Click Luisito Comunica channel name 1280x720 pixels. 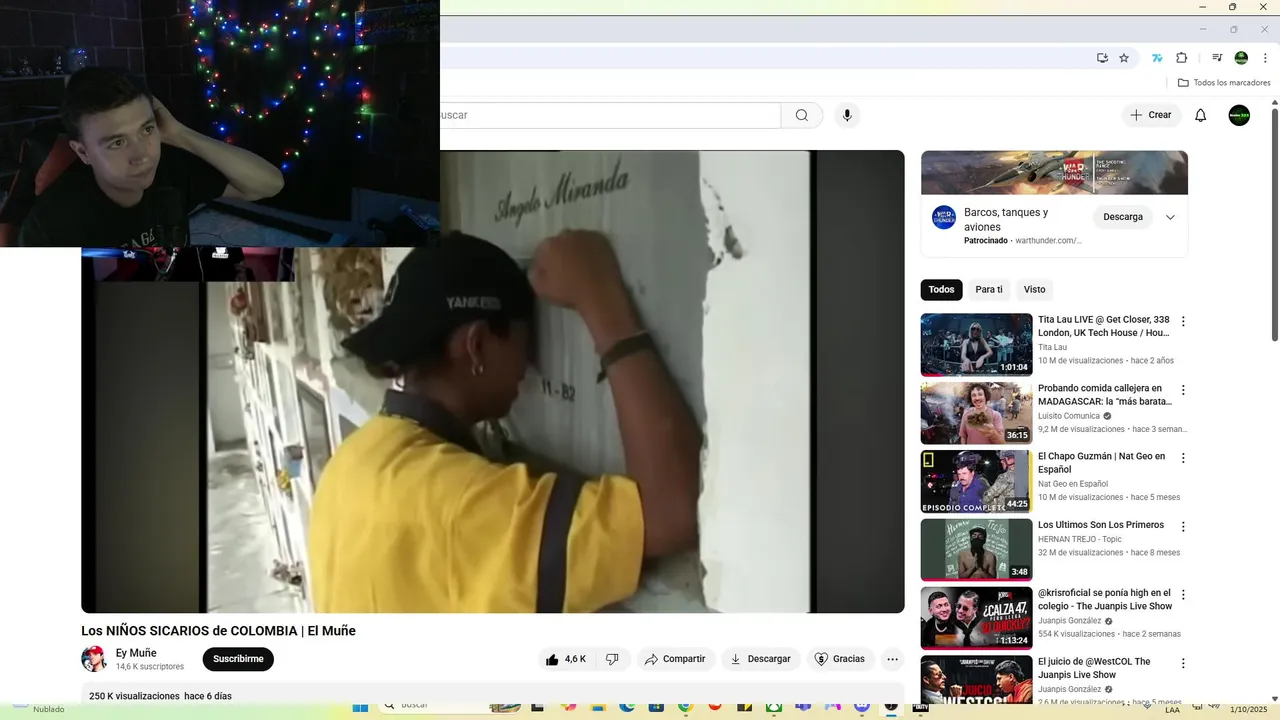click(x=1069, y=416)
